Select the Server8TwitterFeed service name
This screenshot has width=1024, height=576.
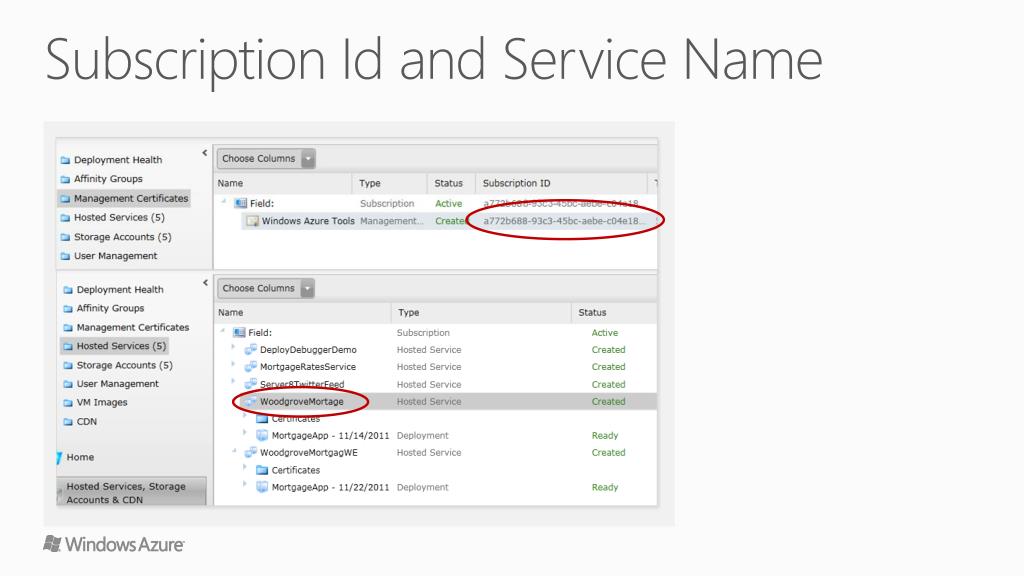pyautogui.click(x=302, y=385)
